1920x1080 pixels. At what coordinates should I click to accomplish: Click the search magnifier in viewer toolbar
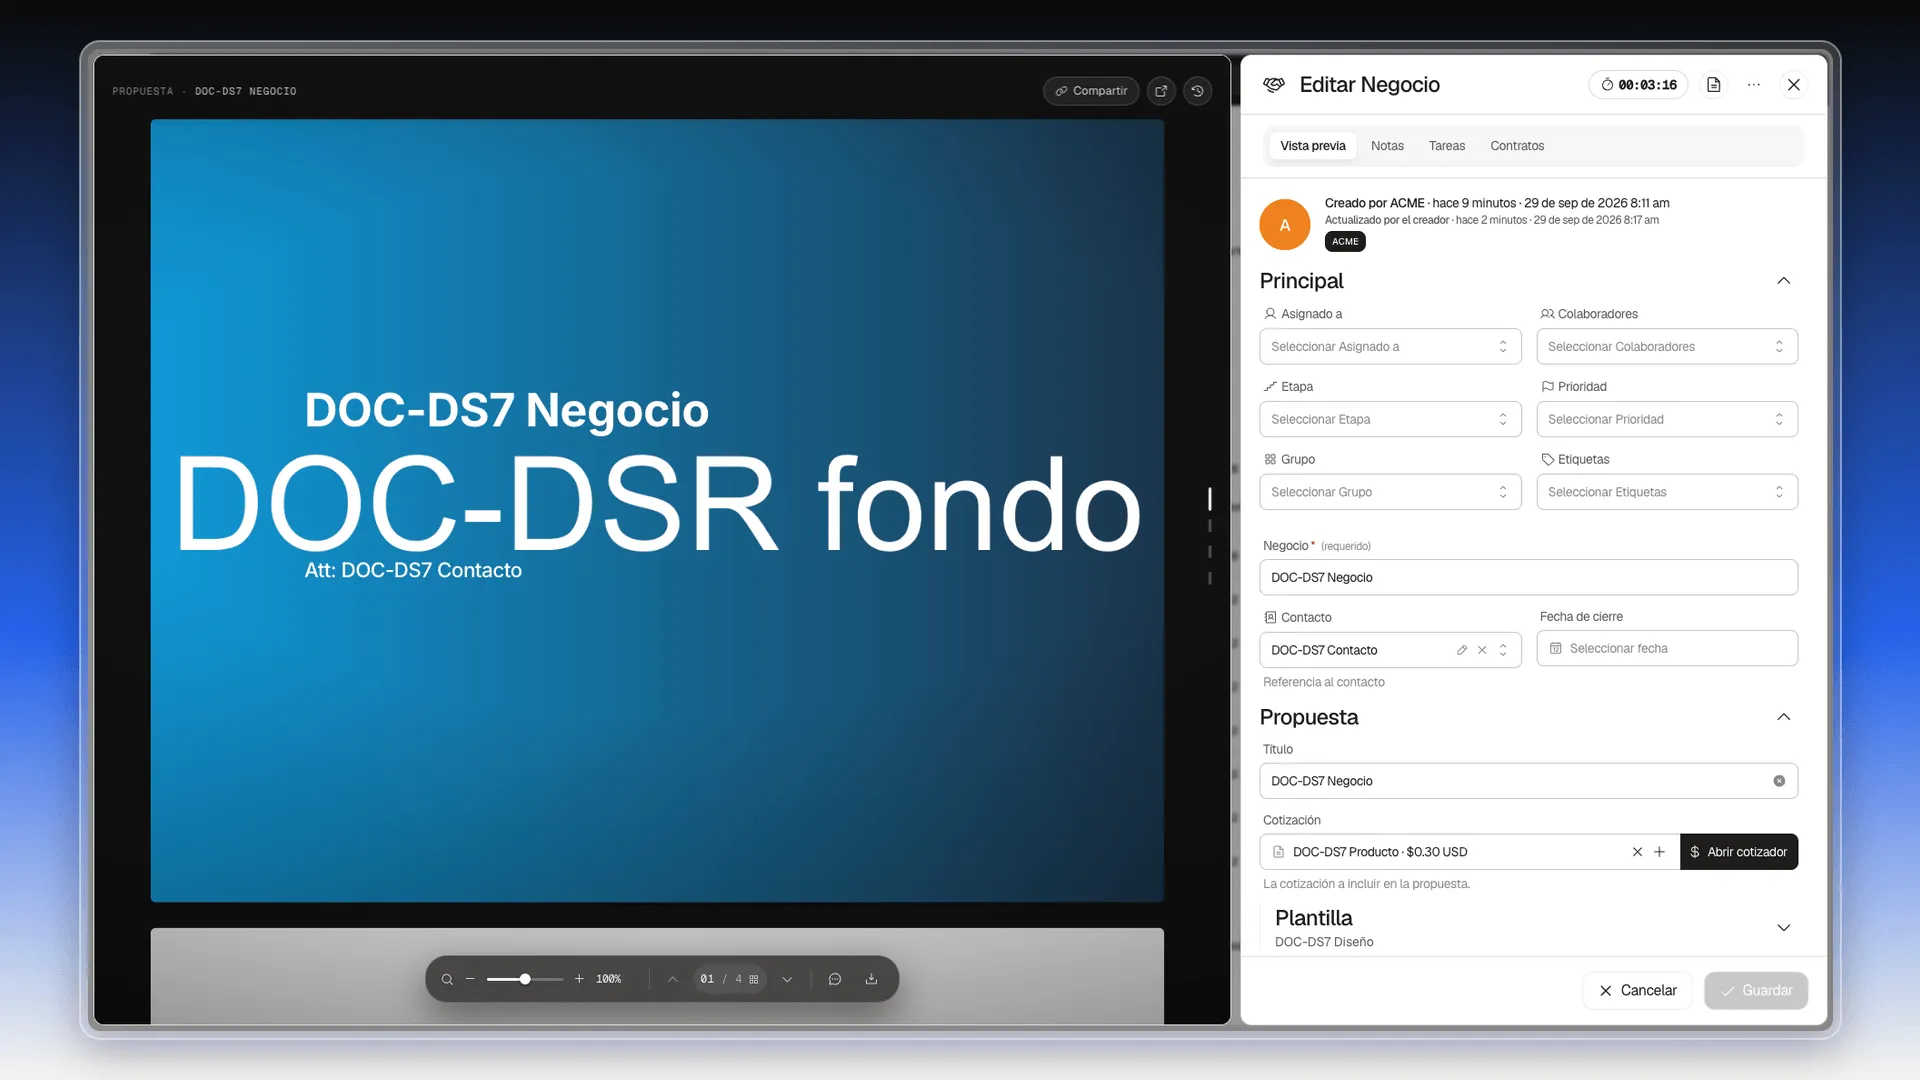pos(447,979)
